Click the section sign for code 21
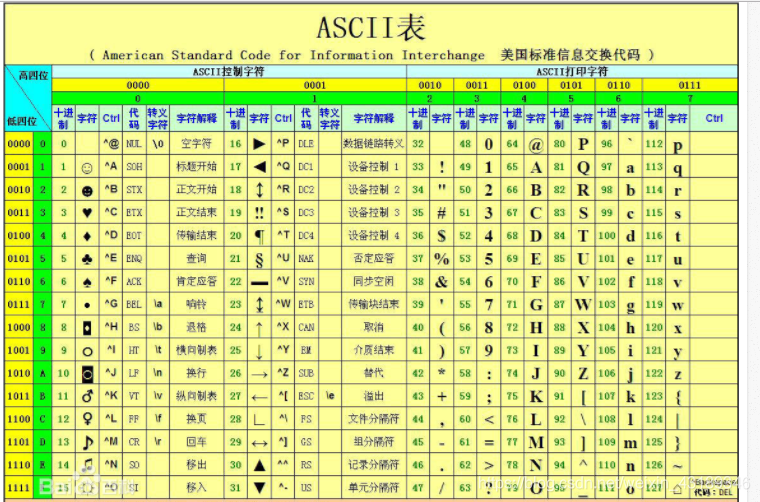The height and width of the screenshot is (502, 760). click(x=259, y=260)
